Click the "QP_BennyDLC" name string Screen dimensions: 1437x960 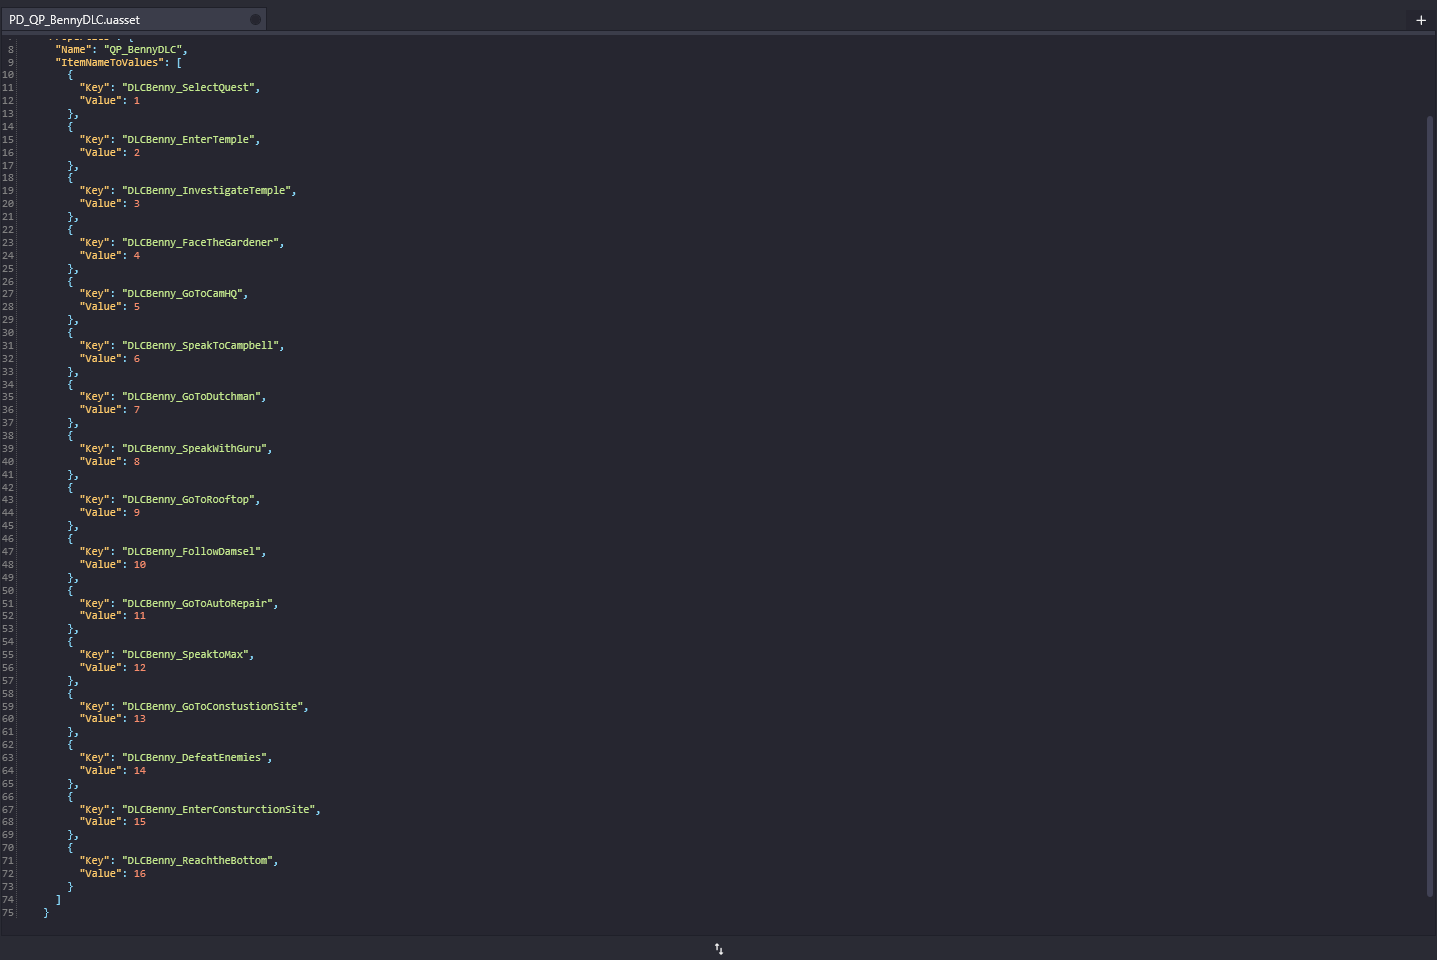click(143, 49)
